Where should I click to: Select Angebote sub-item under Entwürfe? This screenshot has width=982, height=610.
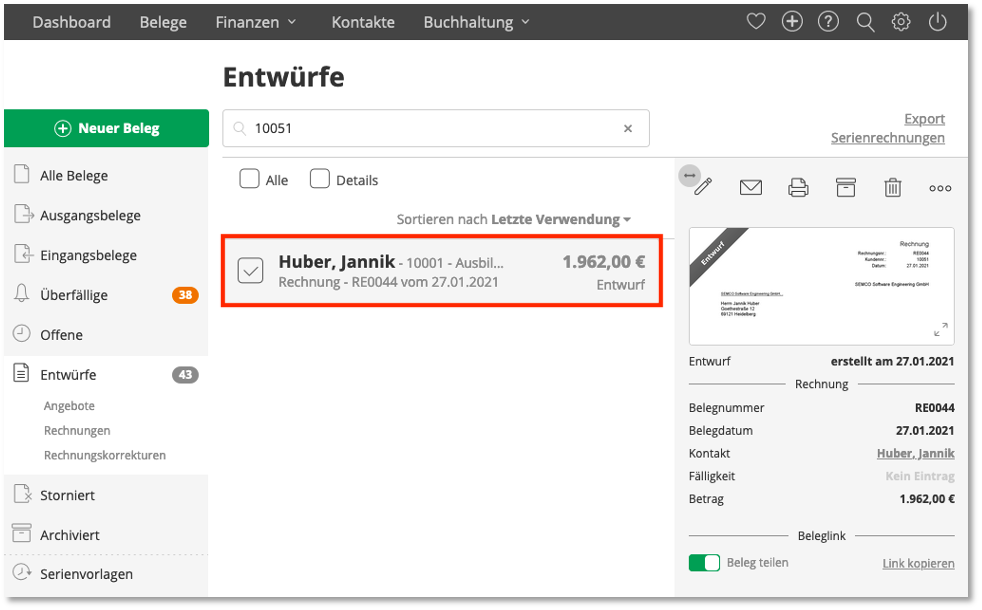tap(70, 406)
